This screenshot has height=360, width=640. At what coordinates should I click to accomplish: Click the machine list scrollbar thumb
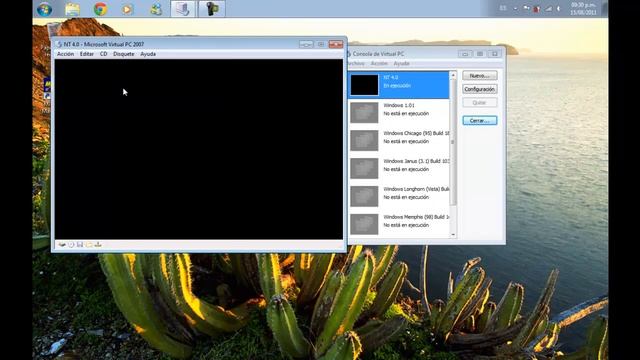(x=453, y=142)
